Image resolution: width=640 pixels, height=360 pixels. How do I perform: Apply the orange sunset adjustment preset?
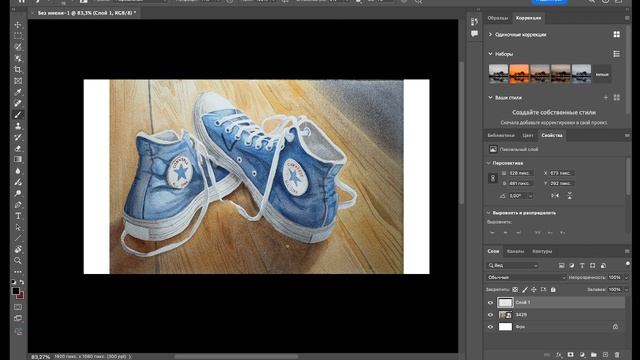519,74
